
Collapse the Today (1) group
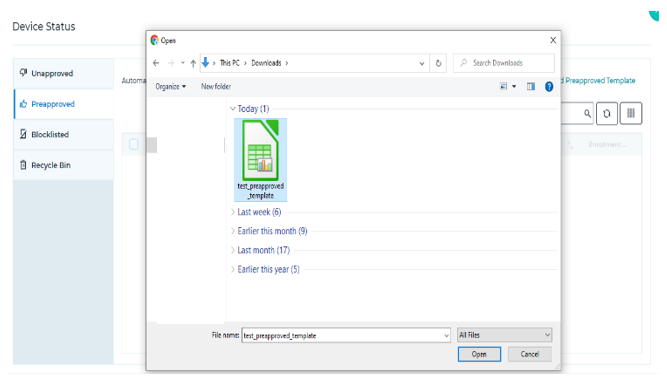pyautogui.click(x=233, y=109)
